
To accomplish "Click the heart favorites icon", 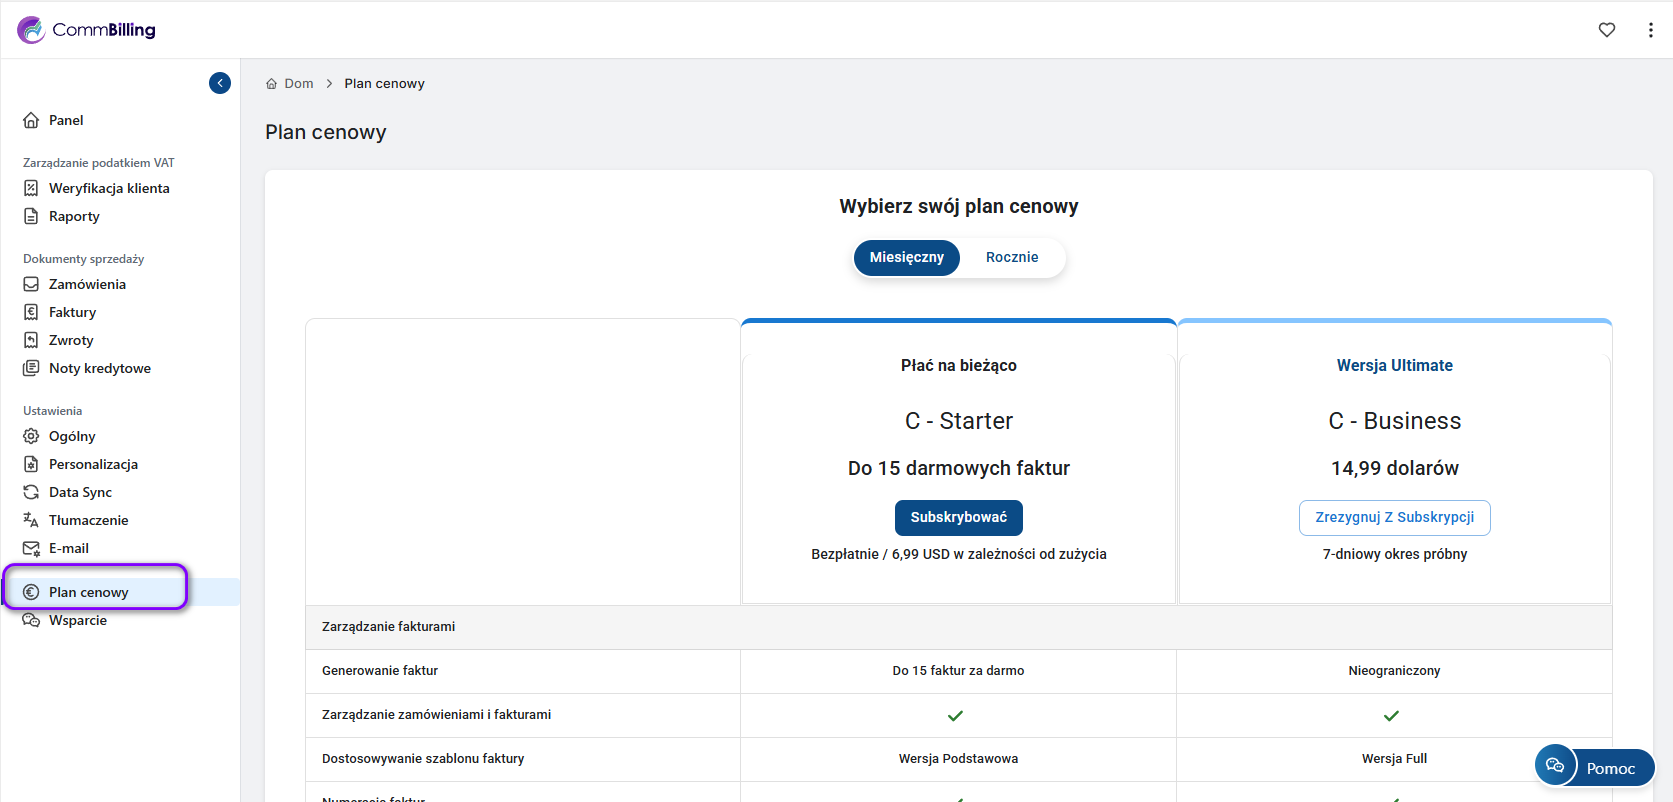I will tap(1606, 30).
